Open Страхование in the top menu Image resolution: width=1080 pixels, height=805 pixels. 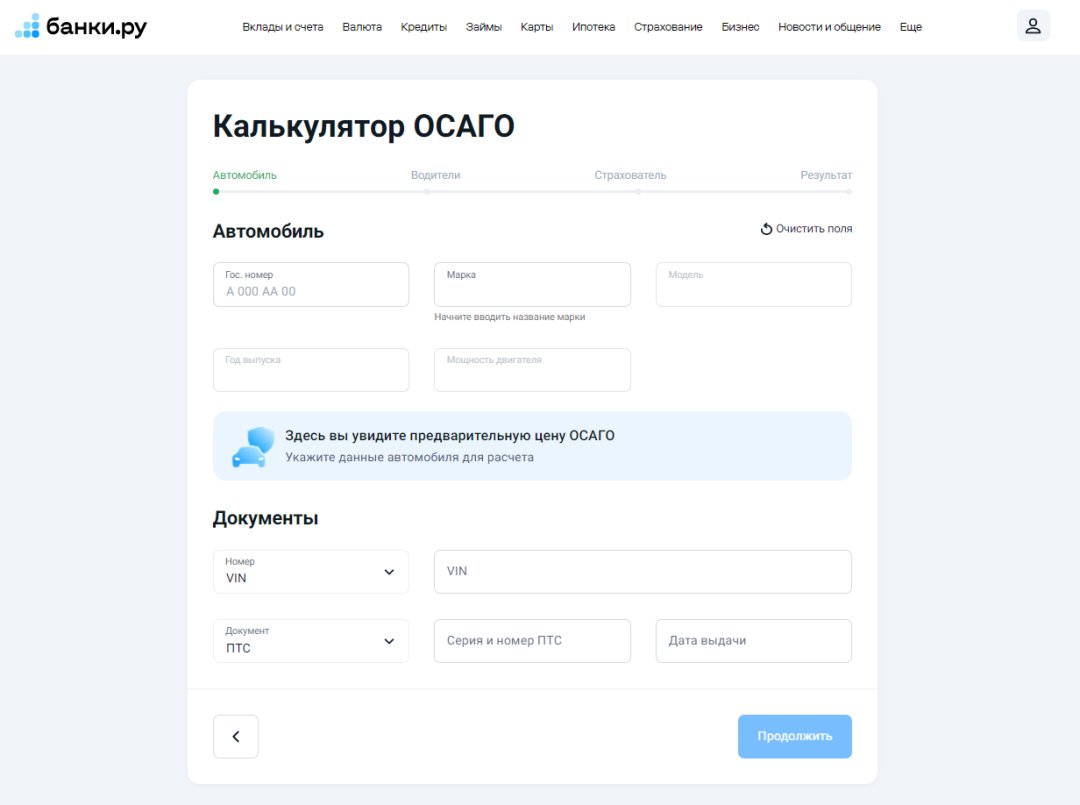[668, 27]
